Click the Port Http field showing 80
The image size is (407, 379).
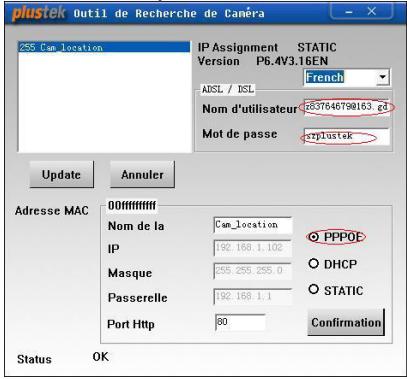pos(240,322)
